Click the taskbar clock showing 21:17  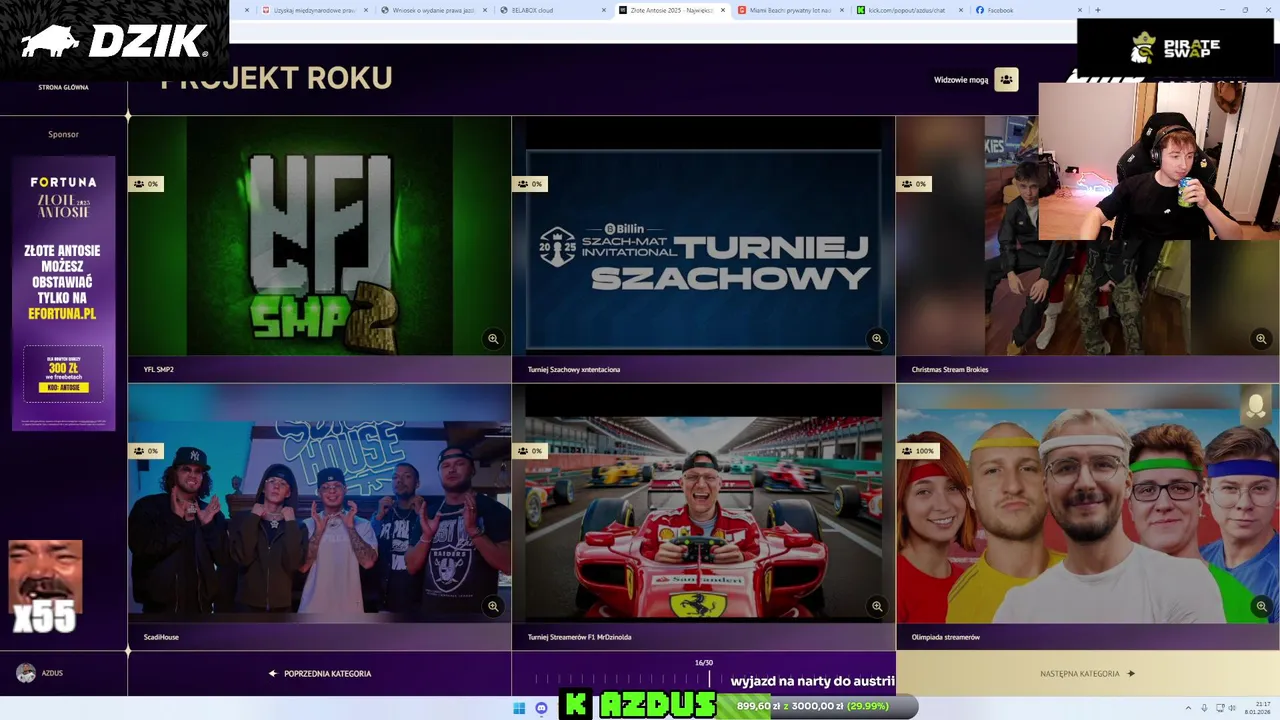pos(1258,708)
